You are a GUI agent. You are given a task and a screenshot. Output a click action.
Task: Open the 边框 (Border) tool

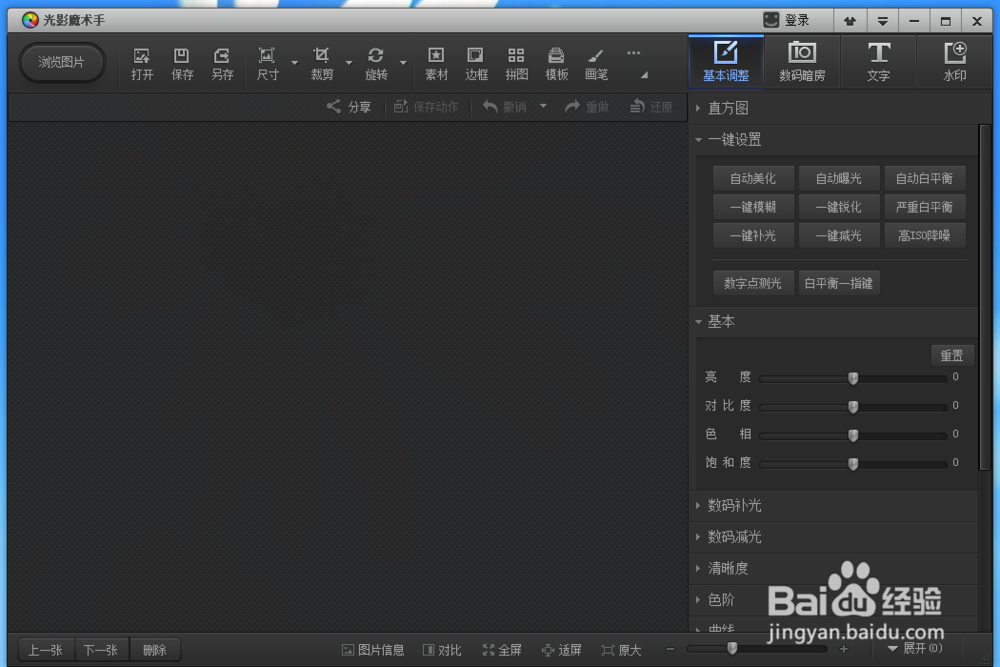476,63
